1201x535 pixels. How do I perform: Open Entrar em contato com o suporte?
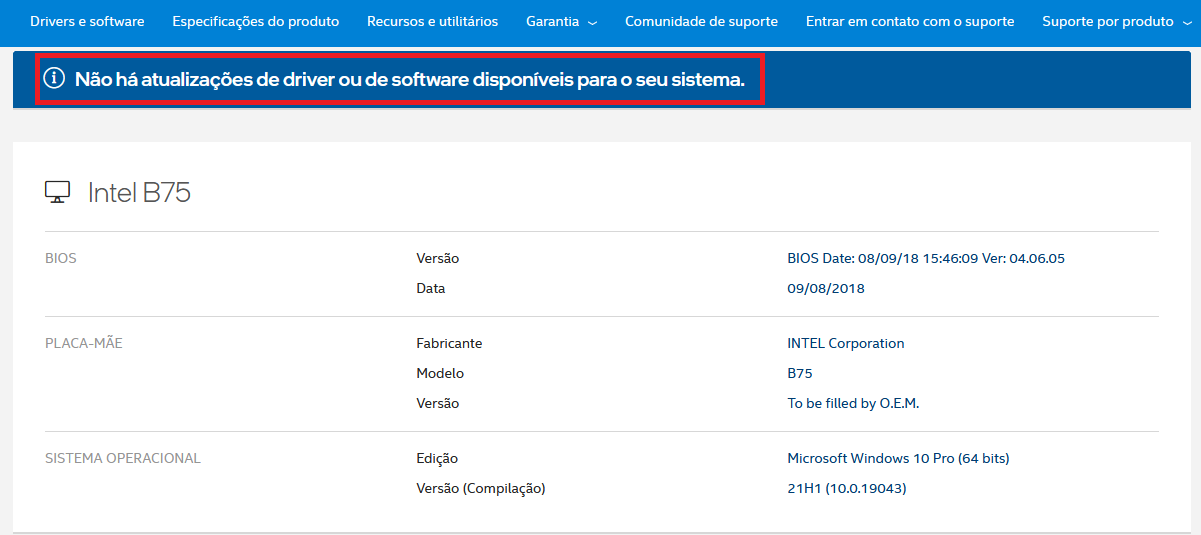909,21
